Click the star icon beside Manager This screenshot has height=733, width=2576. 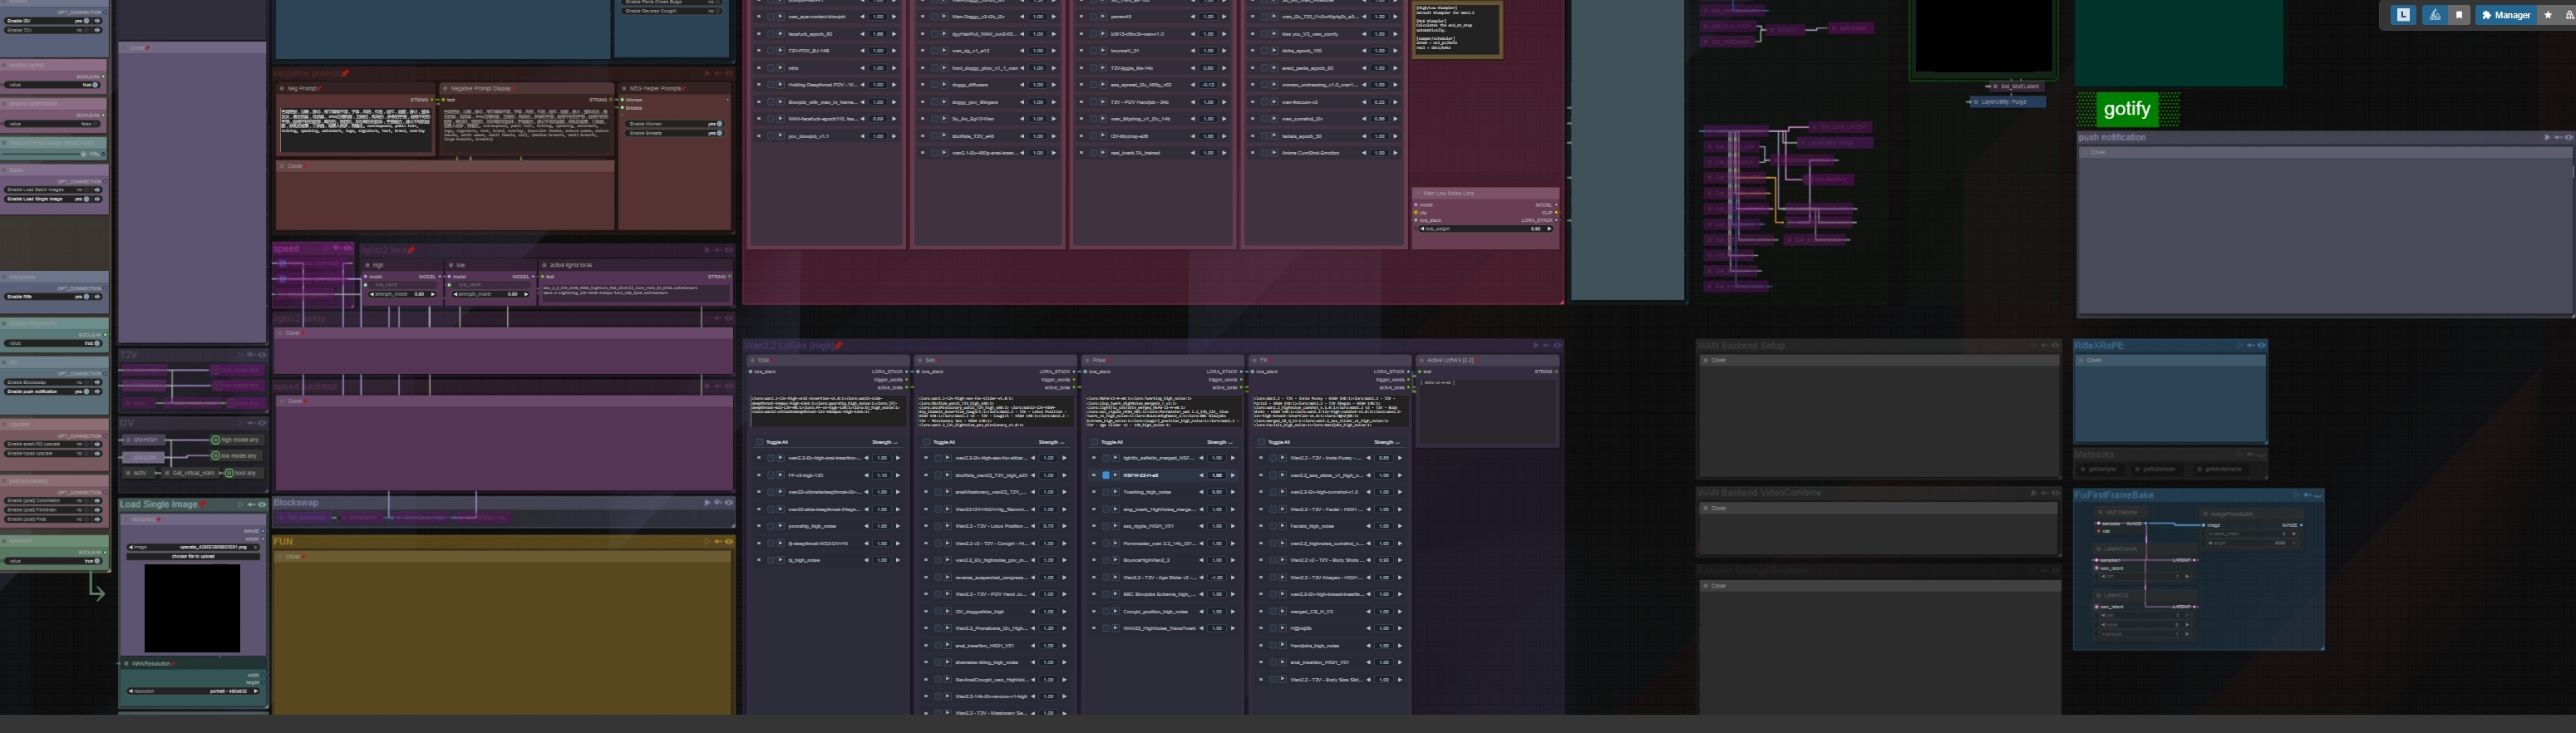pos(2548,15)
